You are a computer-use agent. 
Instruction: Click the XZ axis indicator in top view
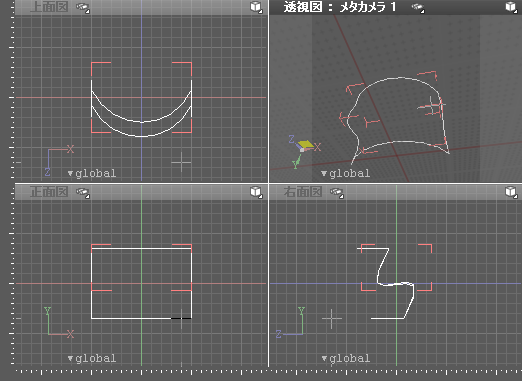pyautogui.click(x=59, y=160)
